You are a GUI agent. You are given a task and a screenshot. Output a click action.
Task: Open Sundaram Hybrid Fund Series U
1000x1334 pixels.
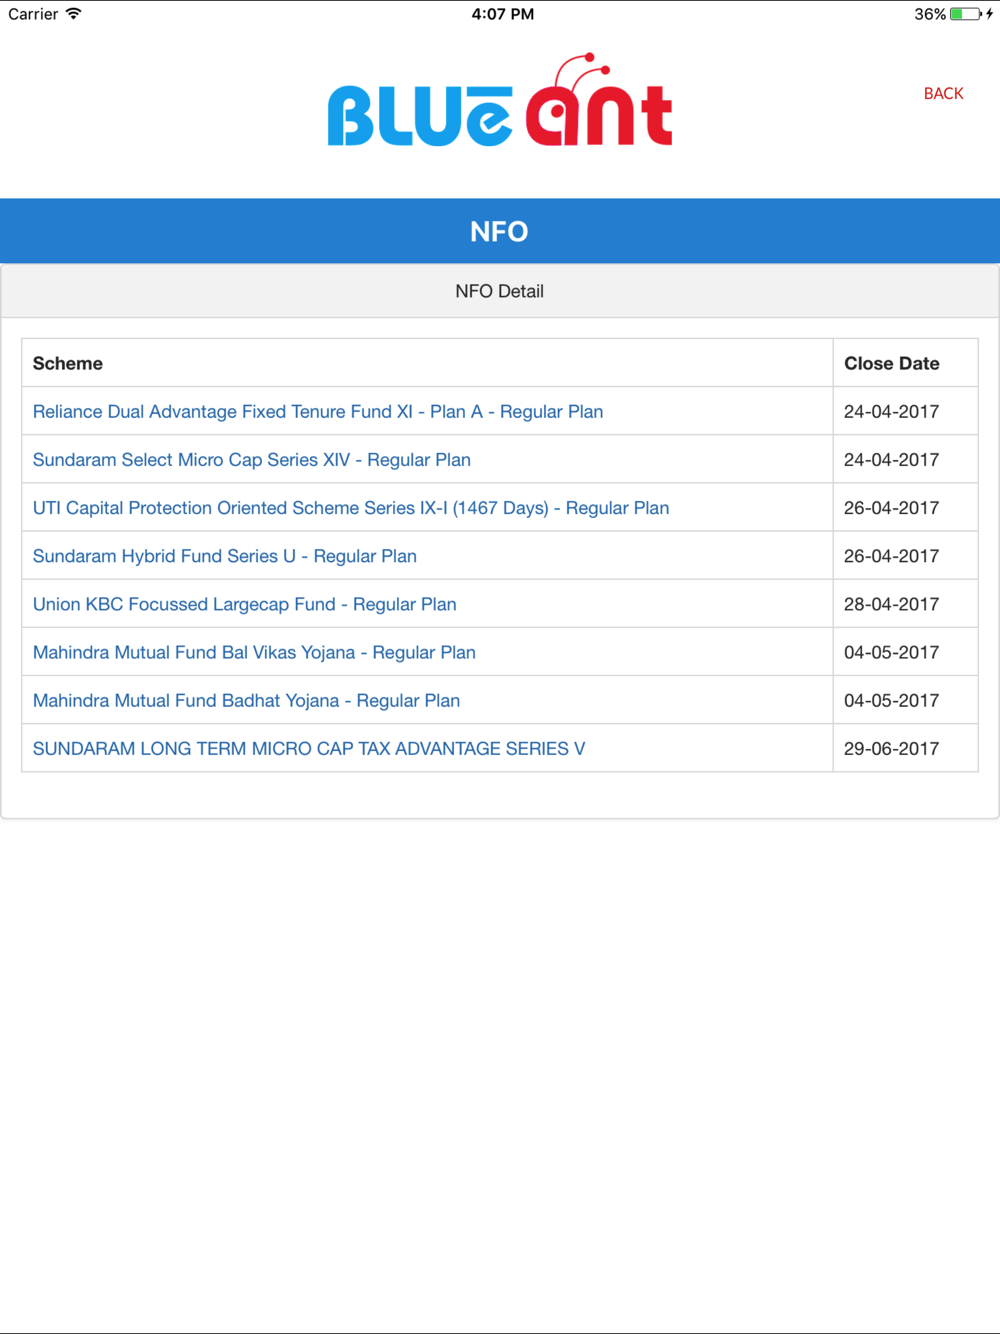pyautogui.click(x=225, y=555)
